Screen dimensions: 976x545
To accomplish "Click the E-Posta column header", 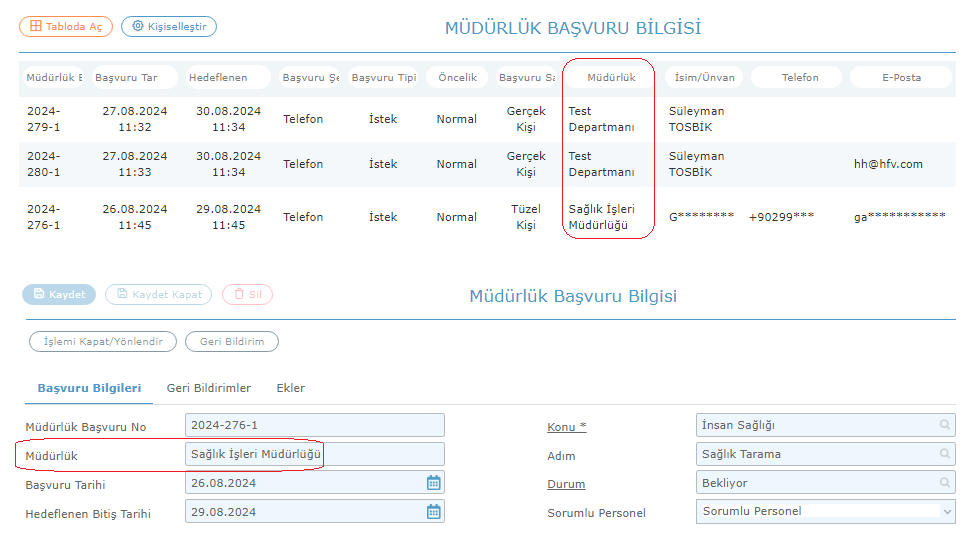I will [x=901, y=77].
